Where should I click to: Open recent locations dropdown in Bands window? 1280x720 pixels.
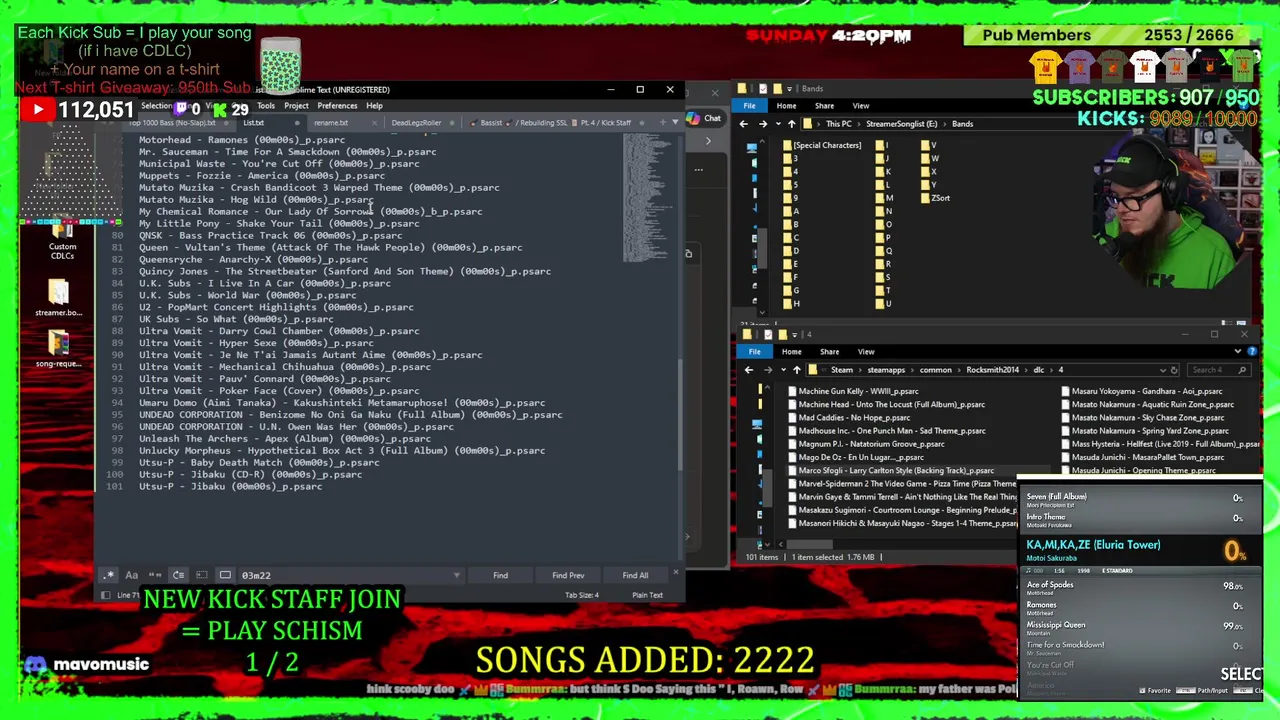(776, 124)
